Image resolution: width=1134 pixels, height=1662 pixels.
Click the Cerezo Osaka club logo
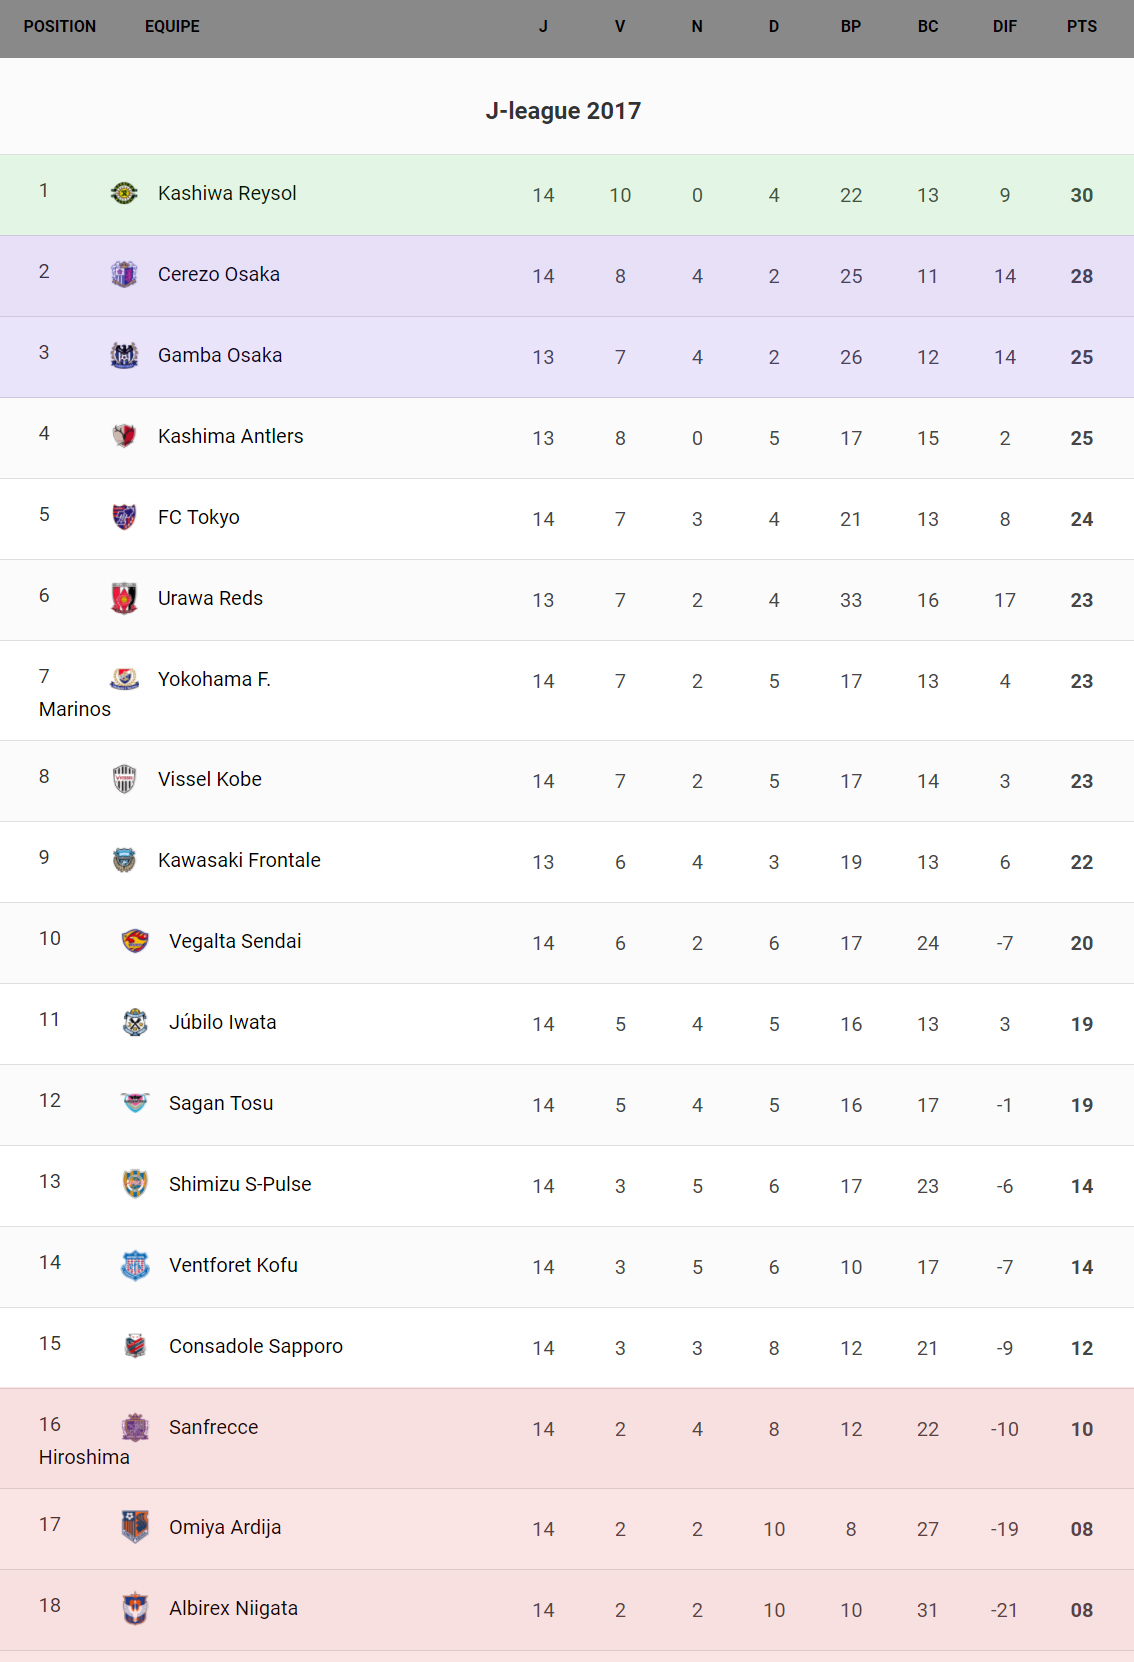124,274
